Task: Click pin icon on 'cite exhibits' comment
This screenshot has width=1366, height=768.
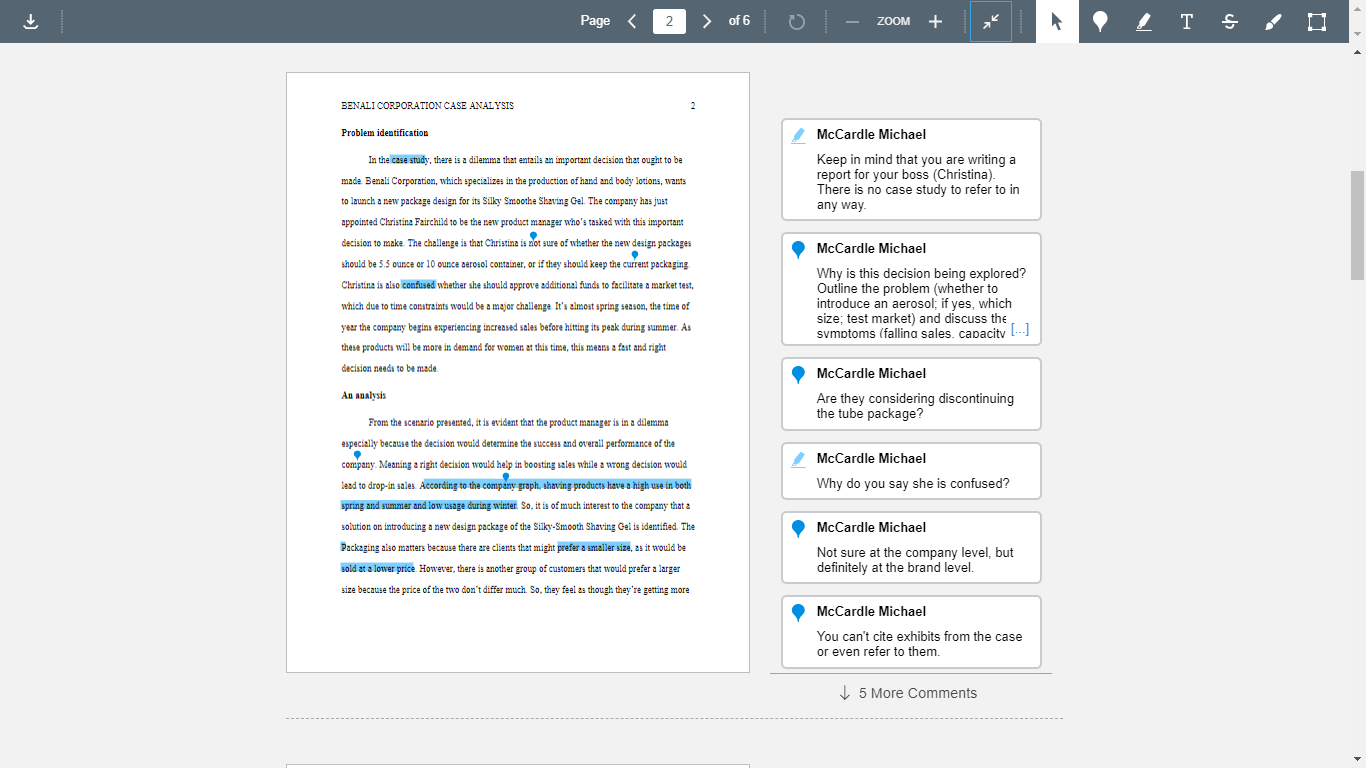Action: point(798,613)
